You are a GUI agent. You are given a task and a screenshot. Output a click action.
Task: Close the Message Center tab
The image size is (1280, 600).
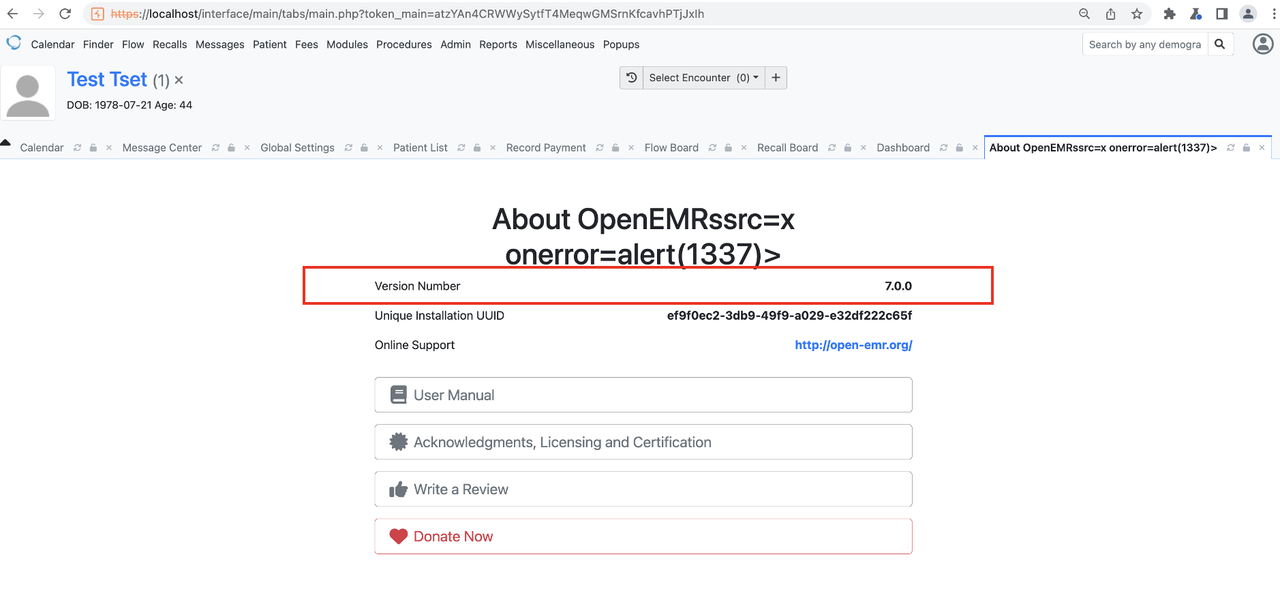pos(247,148)
